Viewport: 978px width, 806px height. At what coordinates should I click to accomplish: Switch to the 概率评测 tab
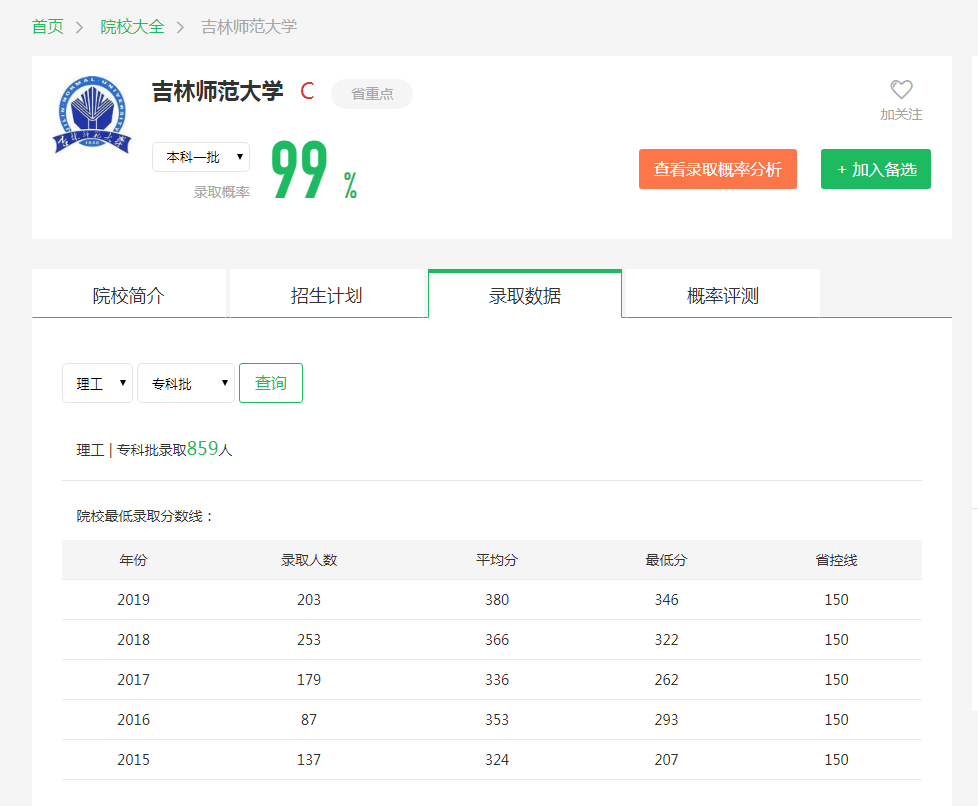[x=722, y=295]
